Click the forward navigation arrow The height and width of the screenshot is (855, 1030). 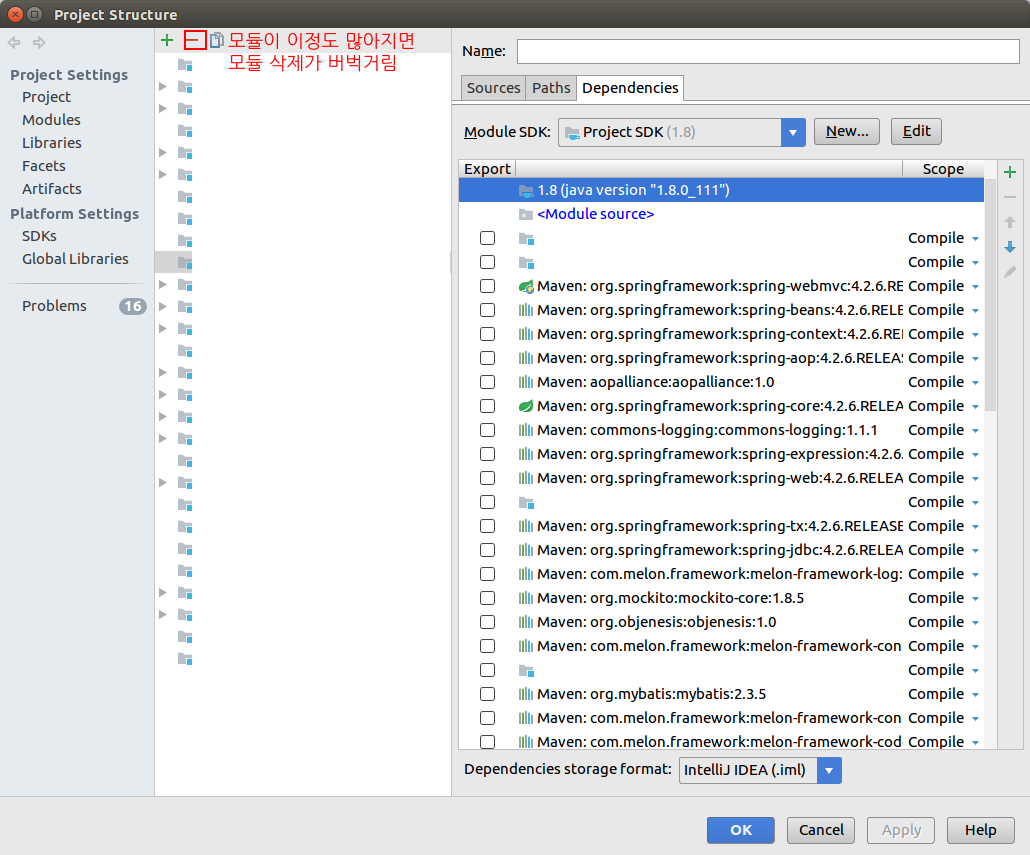39,43
